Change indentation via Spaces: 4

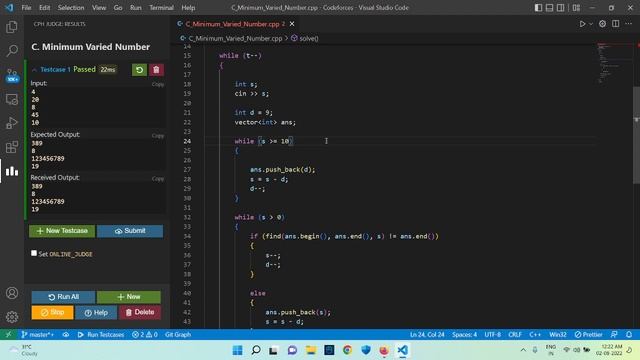point(464,335)
